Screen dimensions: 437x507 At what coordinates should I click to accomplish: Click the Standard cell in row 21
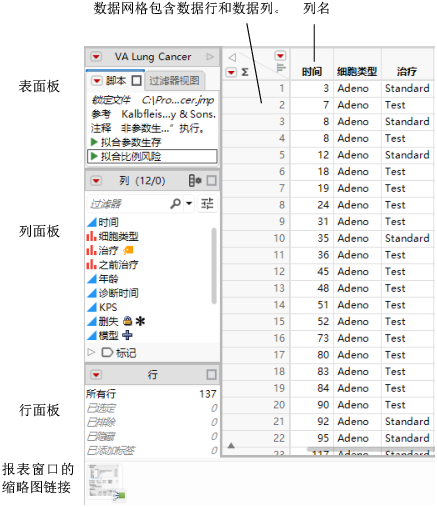tap(407, 422)
